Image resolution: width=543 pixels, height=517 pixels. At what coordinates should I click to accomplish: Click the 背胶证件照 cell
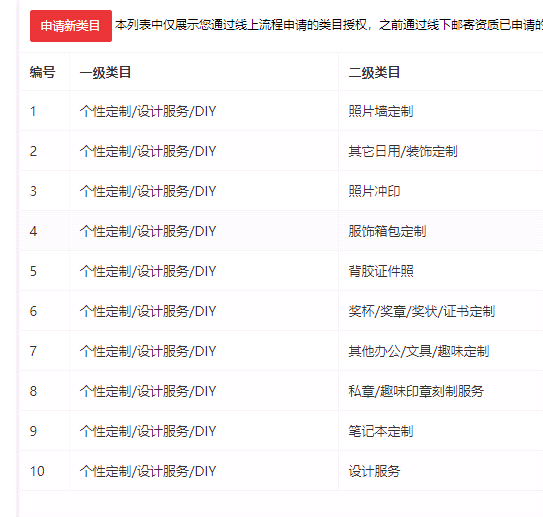tap(381, 271)
